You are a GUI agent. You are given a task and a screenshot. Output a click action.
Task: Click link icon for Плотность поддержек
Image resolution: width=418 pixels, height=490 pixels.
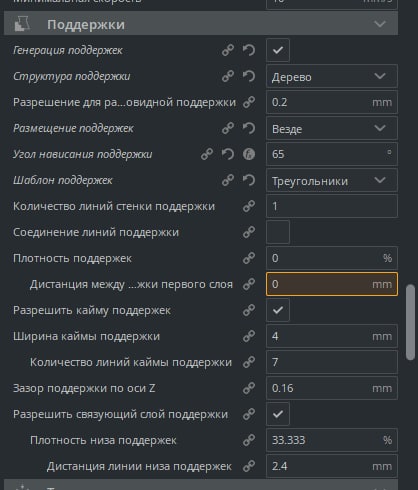click(249, 258)
